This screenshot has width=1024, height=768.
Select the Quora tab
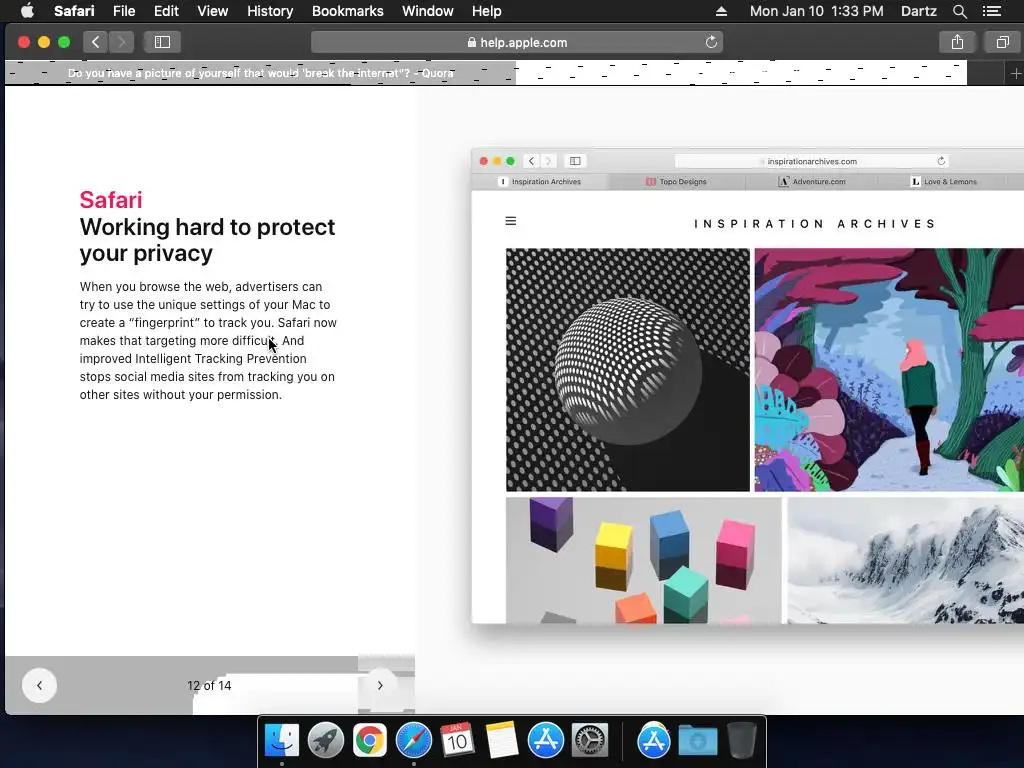[261, 73]
